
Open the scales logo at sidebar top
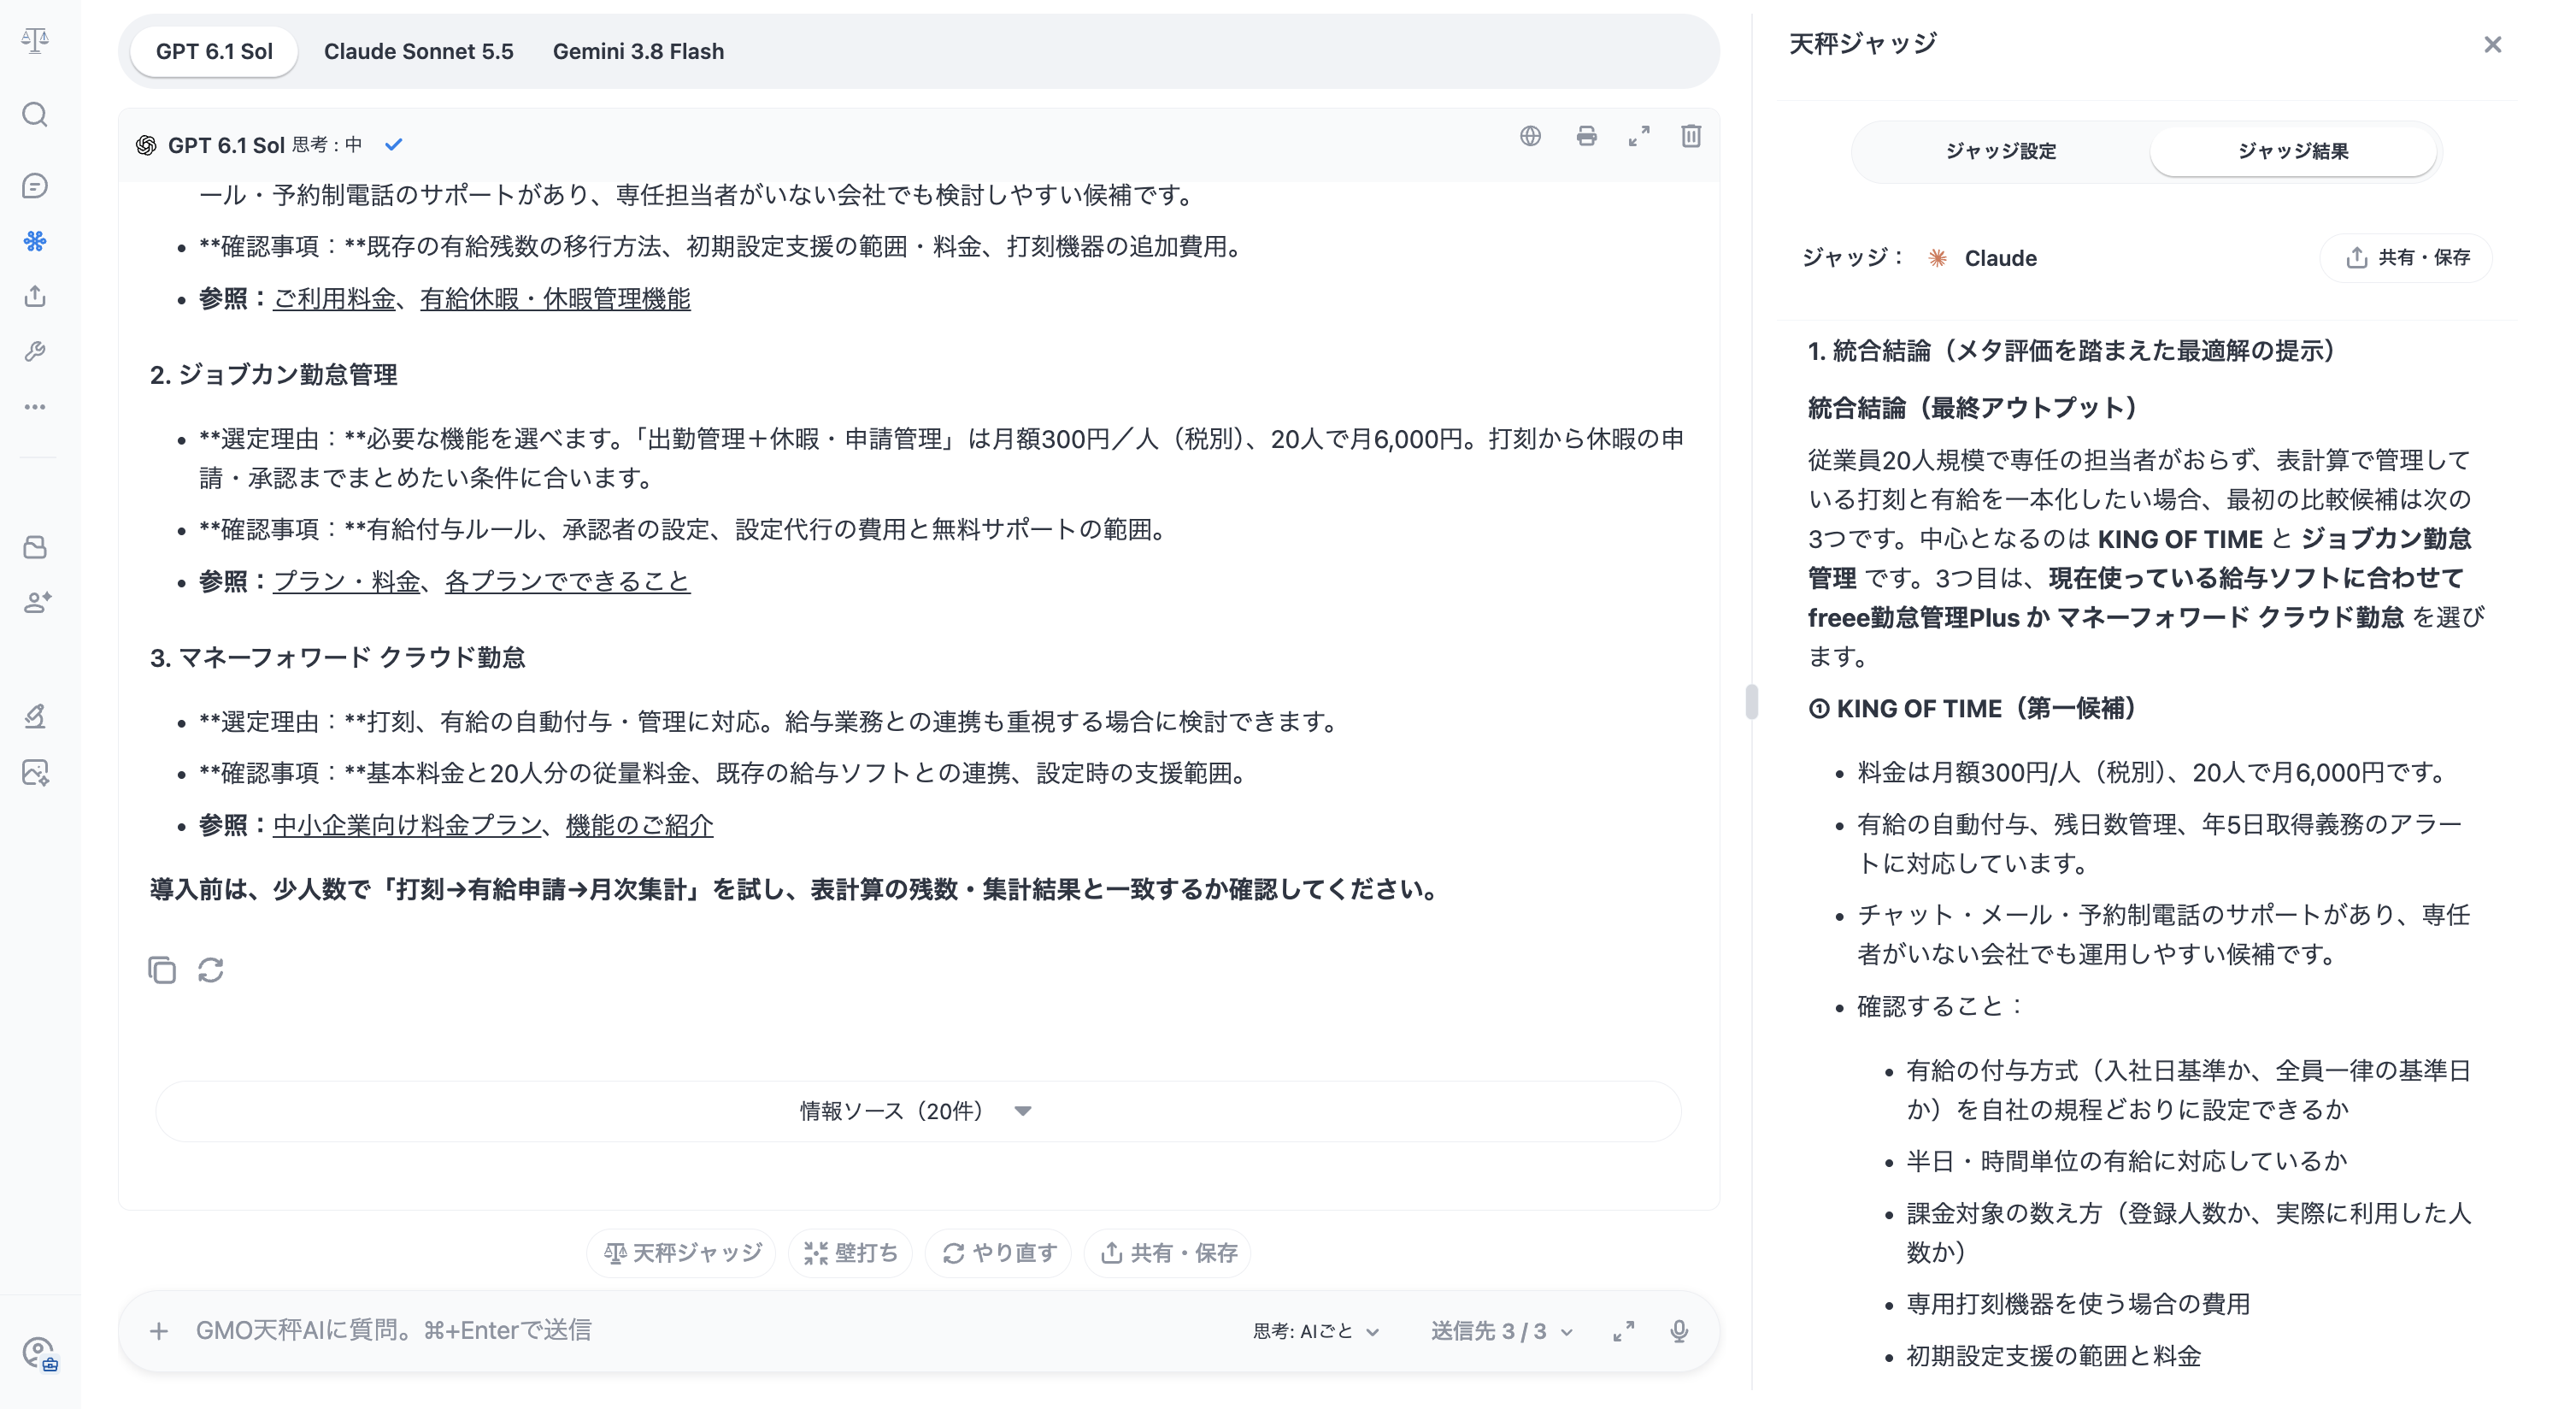[x=35, y=41]
